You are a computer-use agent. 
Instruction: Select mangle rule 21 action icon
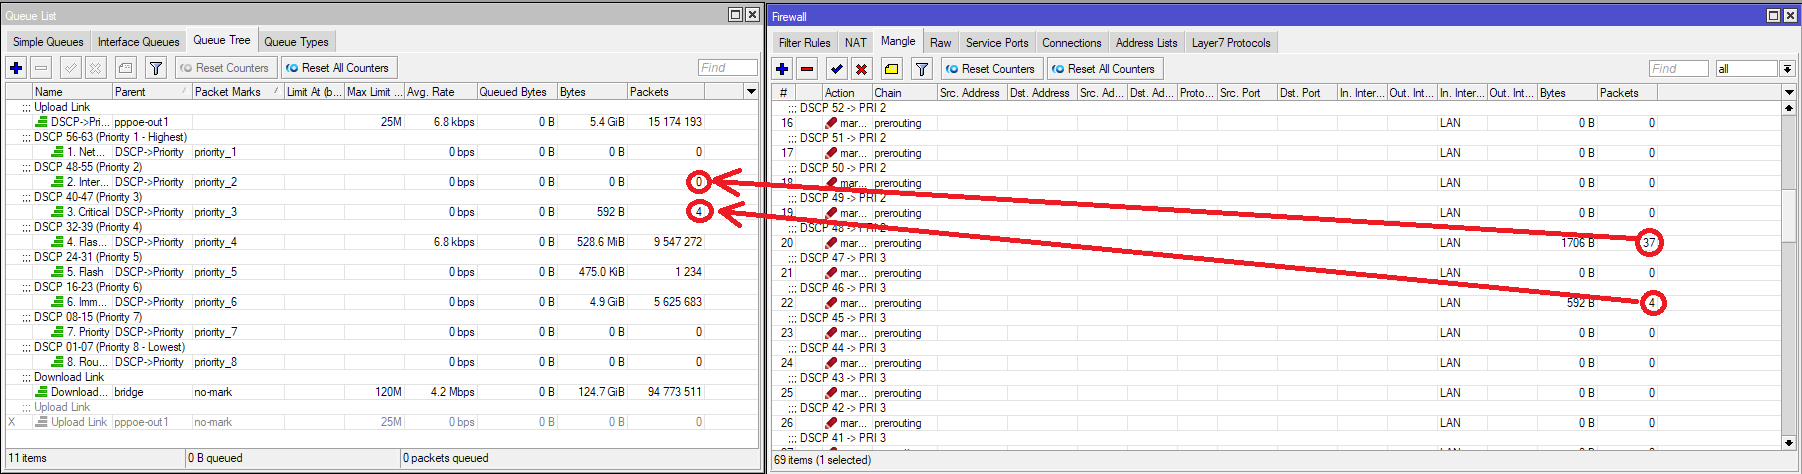tap(831, 273)
